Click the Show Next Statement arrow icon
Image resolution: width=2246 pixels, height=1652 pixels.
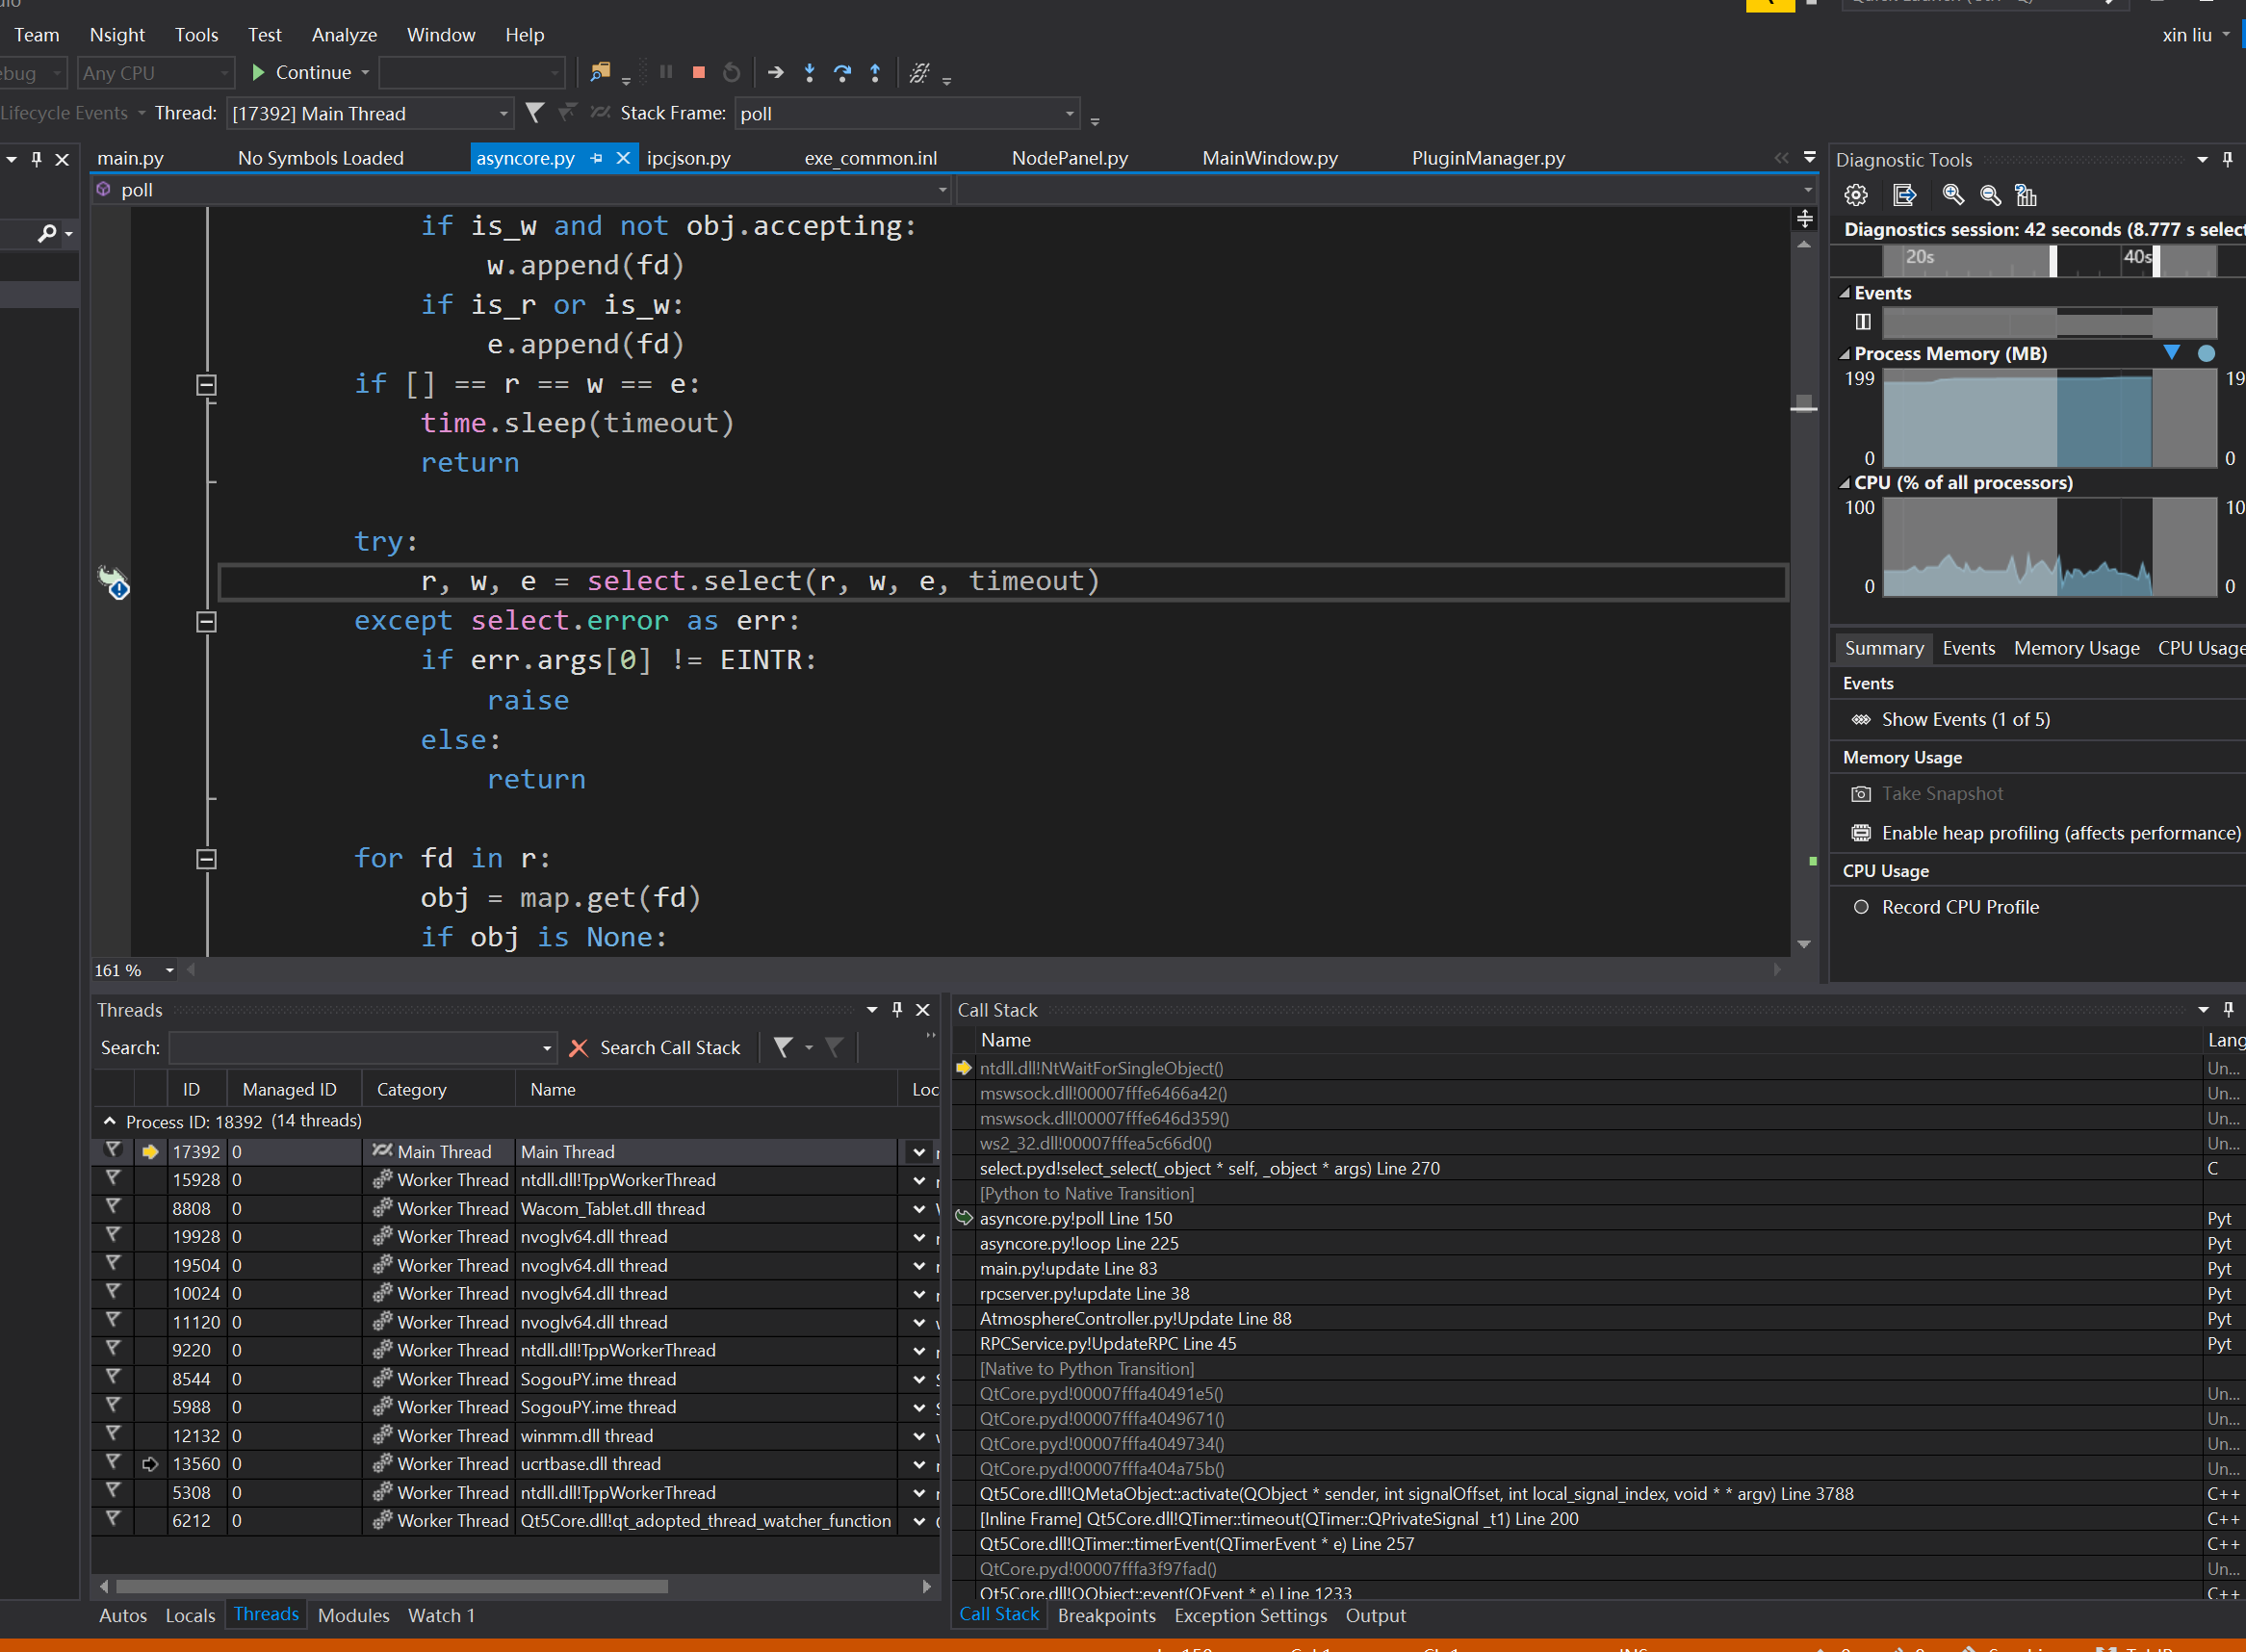click(x=775, y=72)
